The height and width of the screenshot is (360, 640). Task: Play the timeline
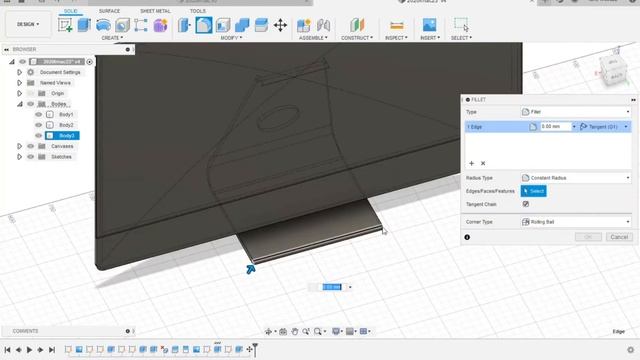(x=29, y=350)
